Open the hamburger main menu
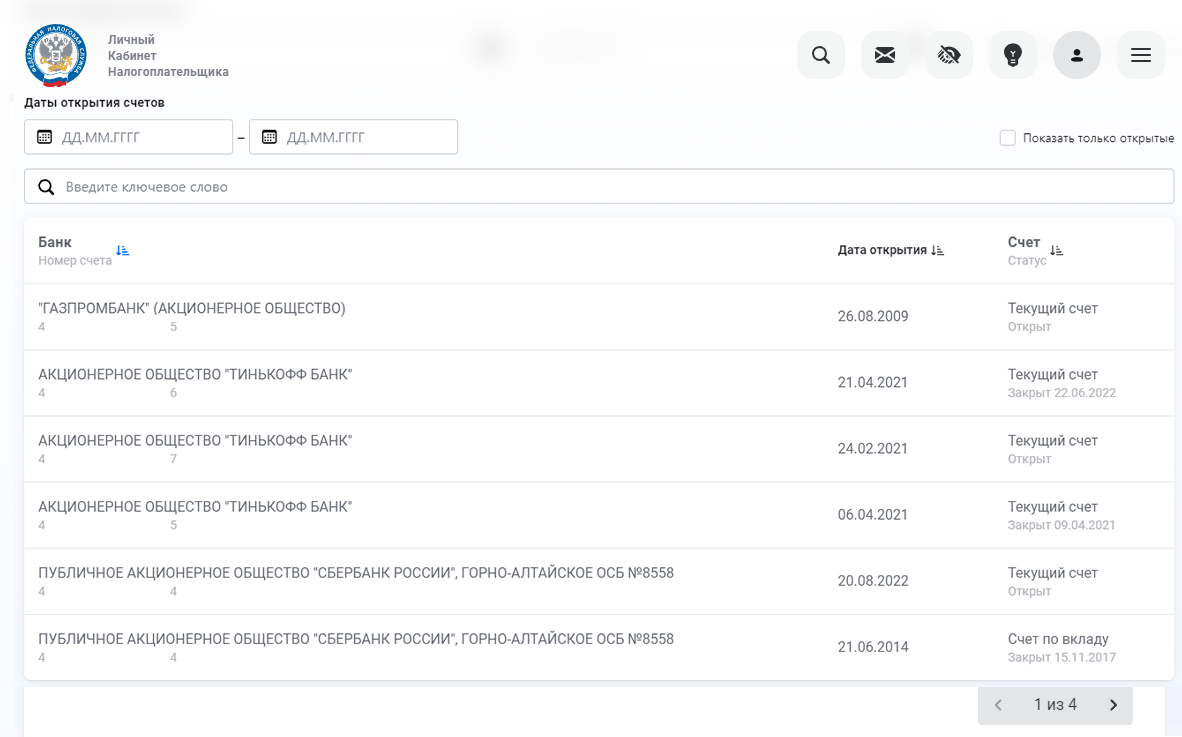 (1141, 55)
